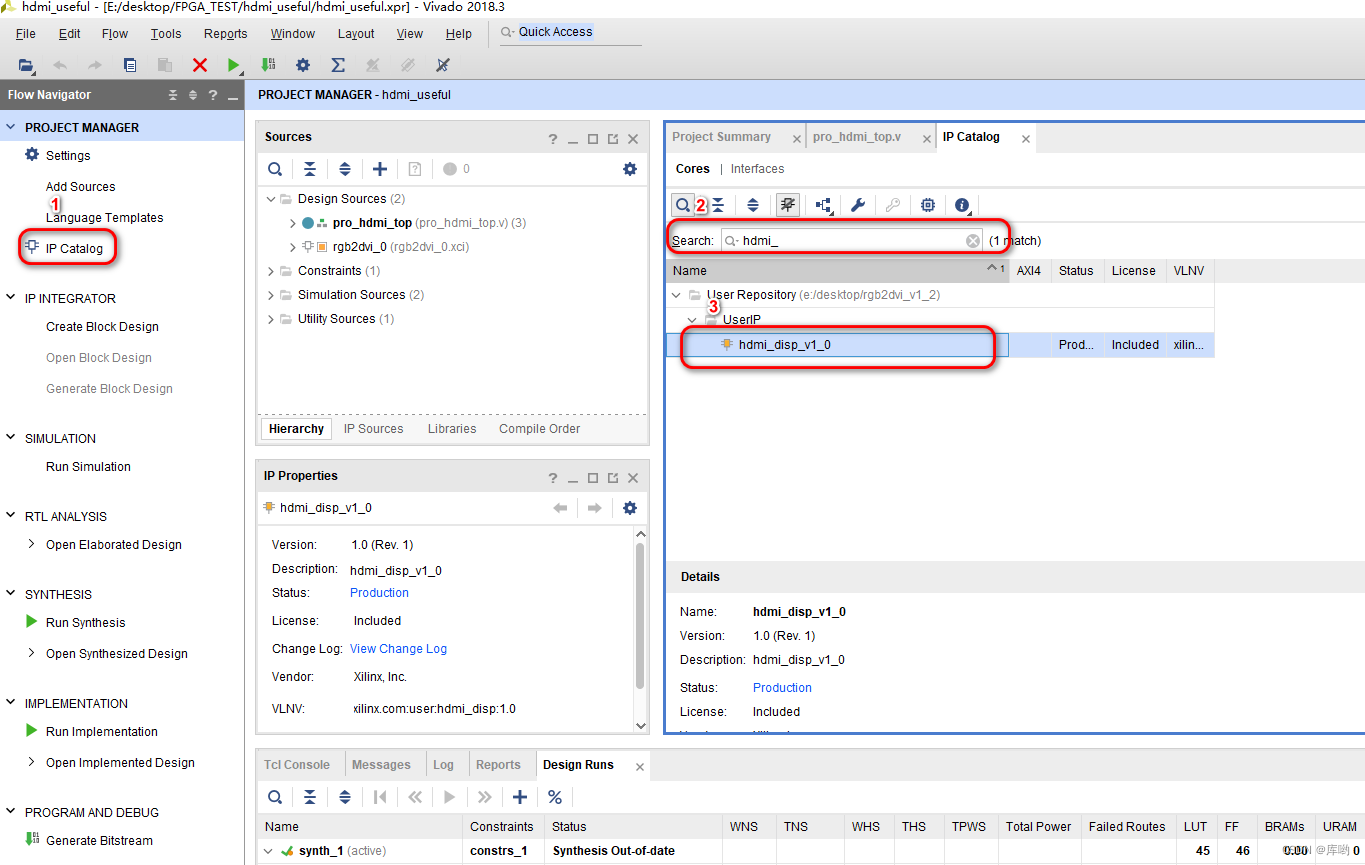Expand the pro_hdmi_top source node
1365x865 pixels.
292,223
